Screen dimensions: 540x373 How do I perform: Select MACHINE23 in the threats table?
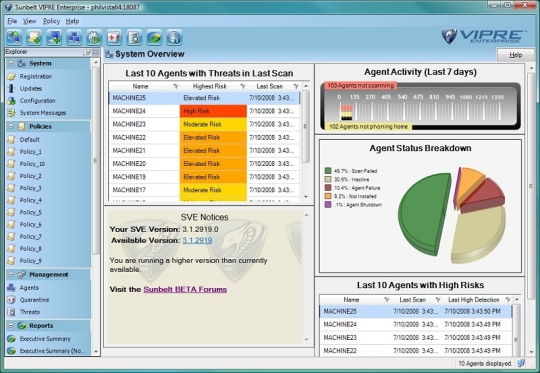click(x=204, y=124)
